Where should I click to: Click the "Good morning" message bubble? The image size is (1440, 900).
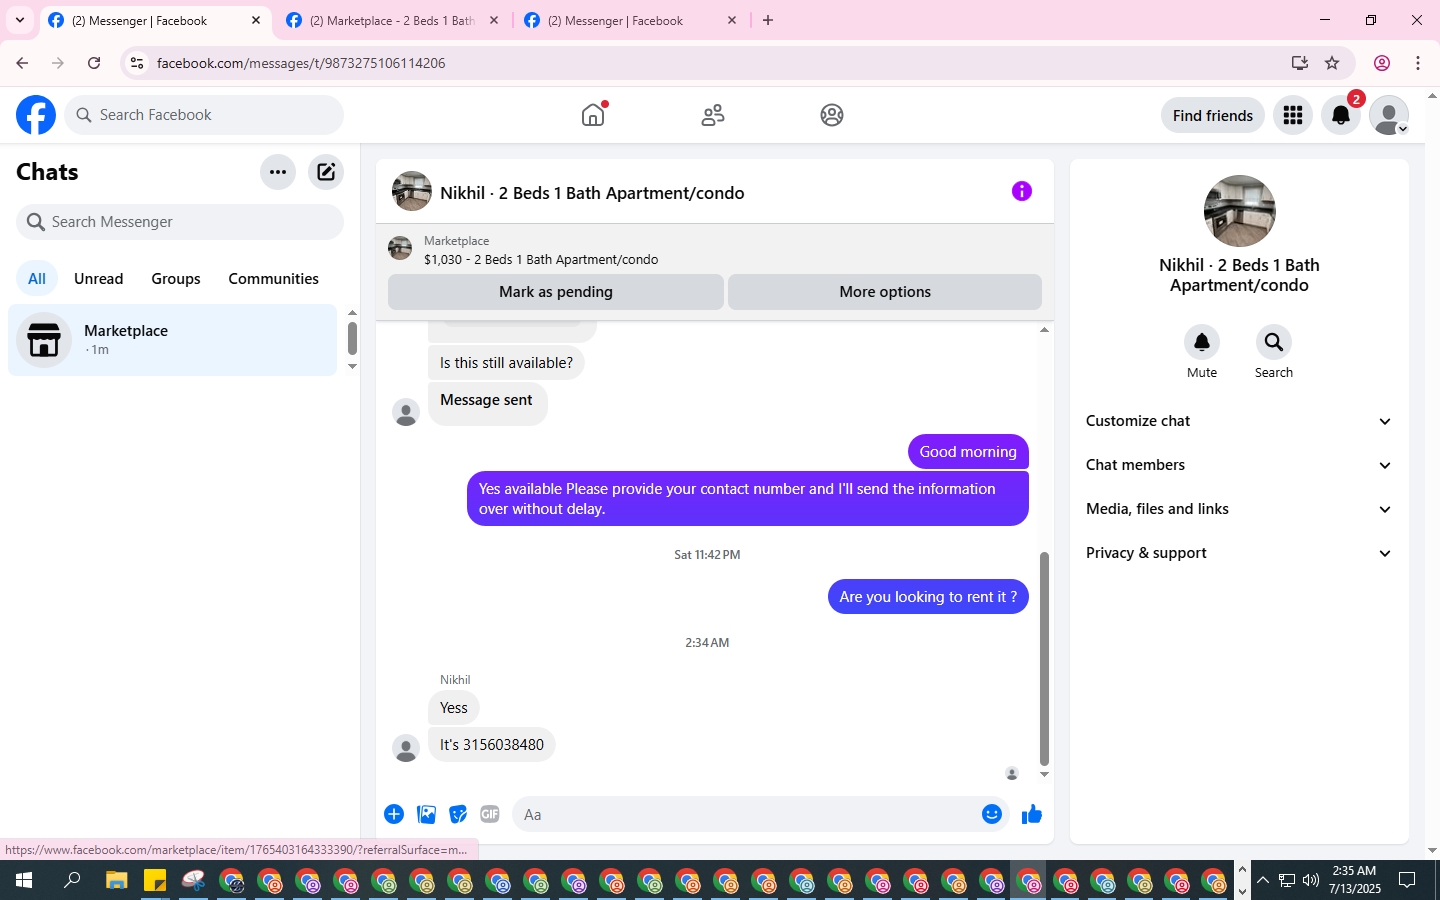[x=968, y=452]
